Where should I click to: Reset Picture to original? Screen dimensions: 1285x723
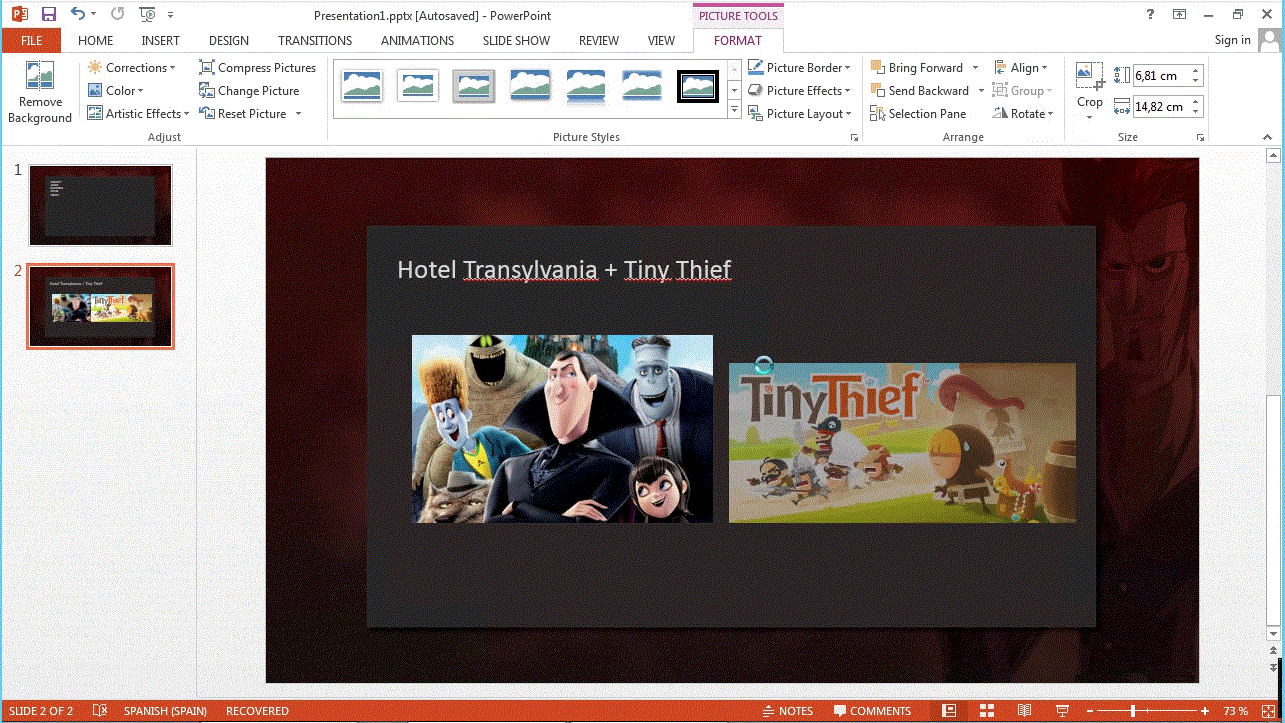coord(243,114)
